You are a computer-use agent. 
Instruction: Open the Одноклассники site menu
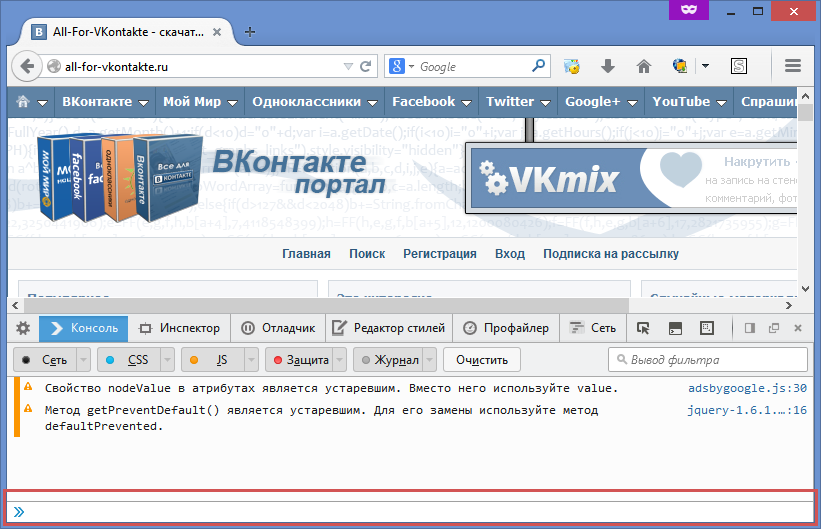coord(314,102)
